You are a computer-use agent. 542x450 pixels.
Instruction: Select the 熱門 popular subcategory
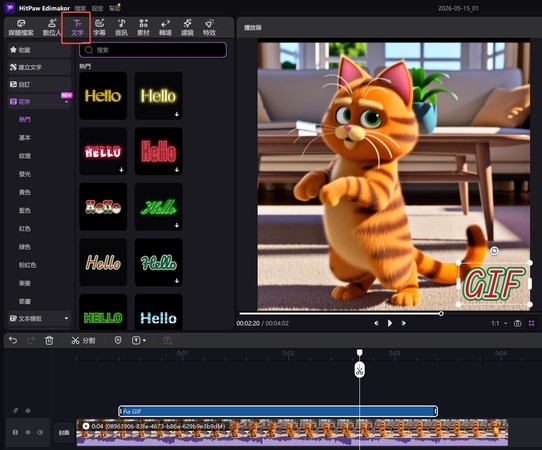[25, 120]
